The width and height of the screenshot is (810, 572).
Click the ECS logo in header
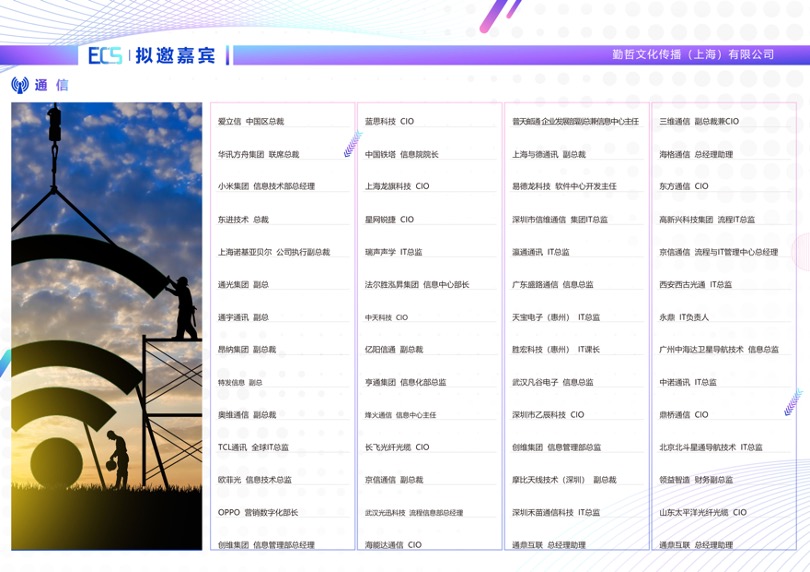point(105,55)
